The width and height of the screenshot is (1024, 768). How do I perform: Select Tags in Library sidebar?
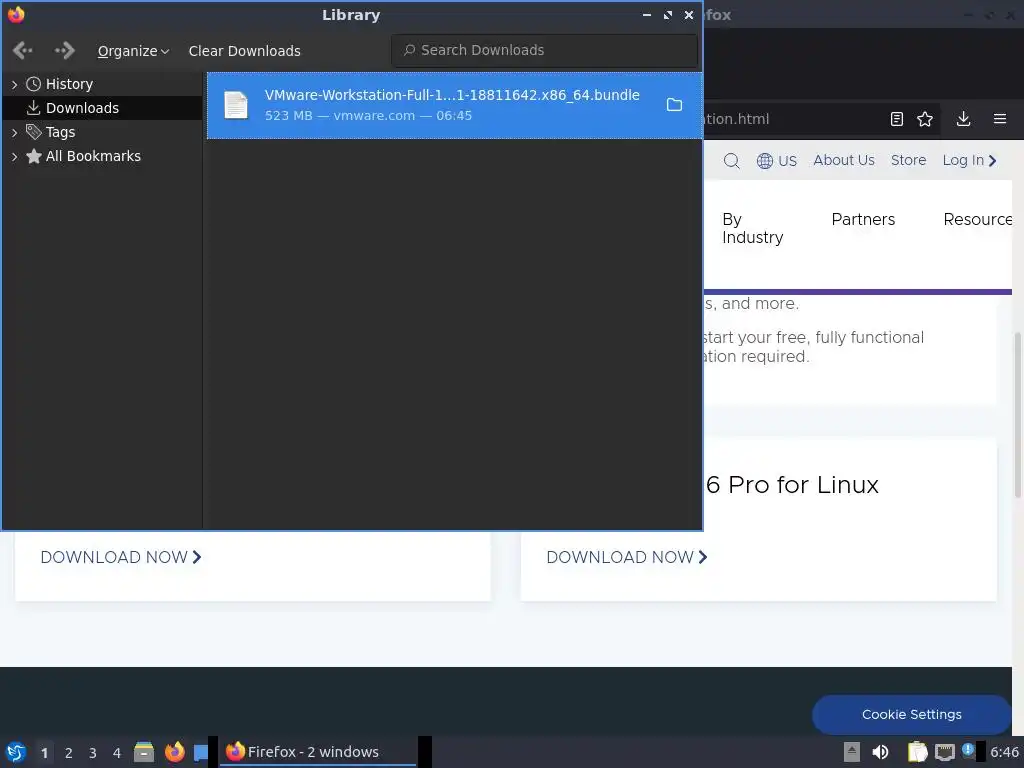pos(60,132)
